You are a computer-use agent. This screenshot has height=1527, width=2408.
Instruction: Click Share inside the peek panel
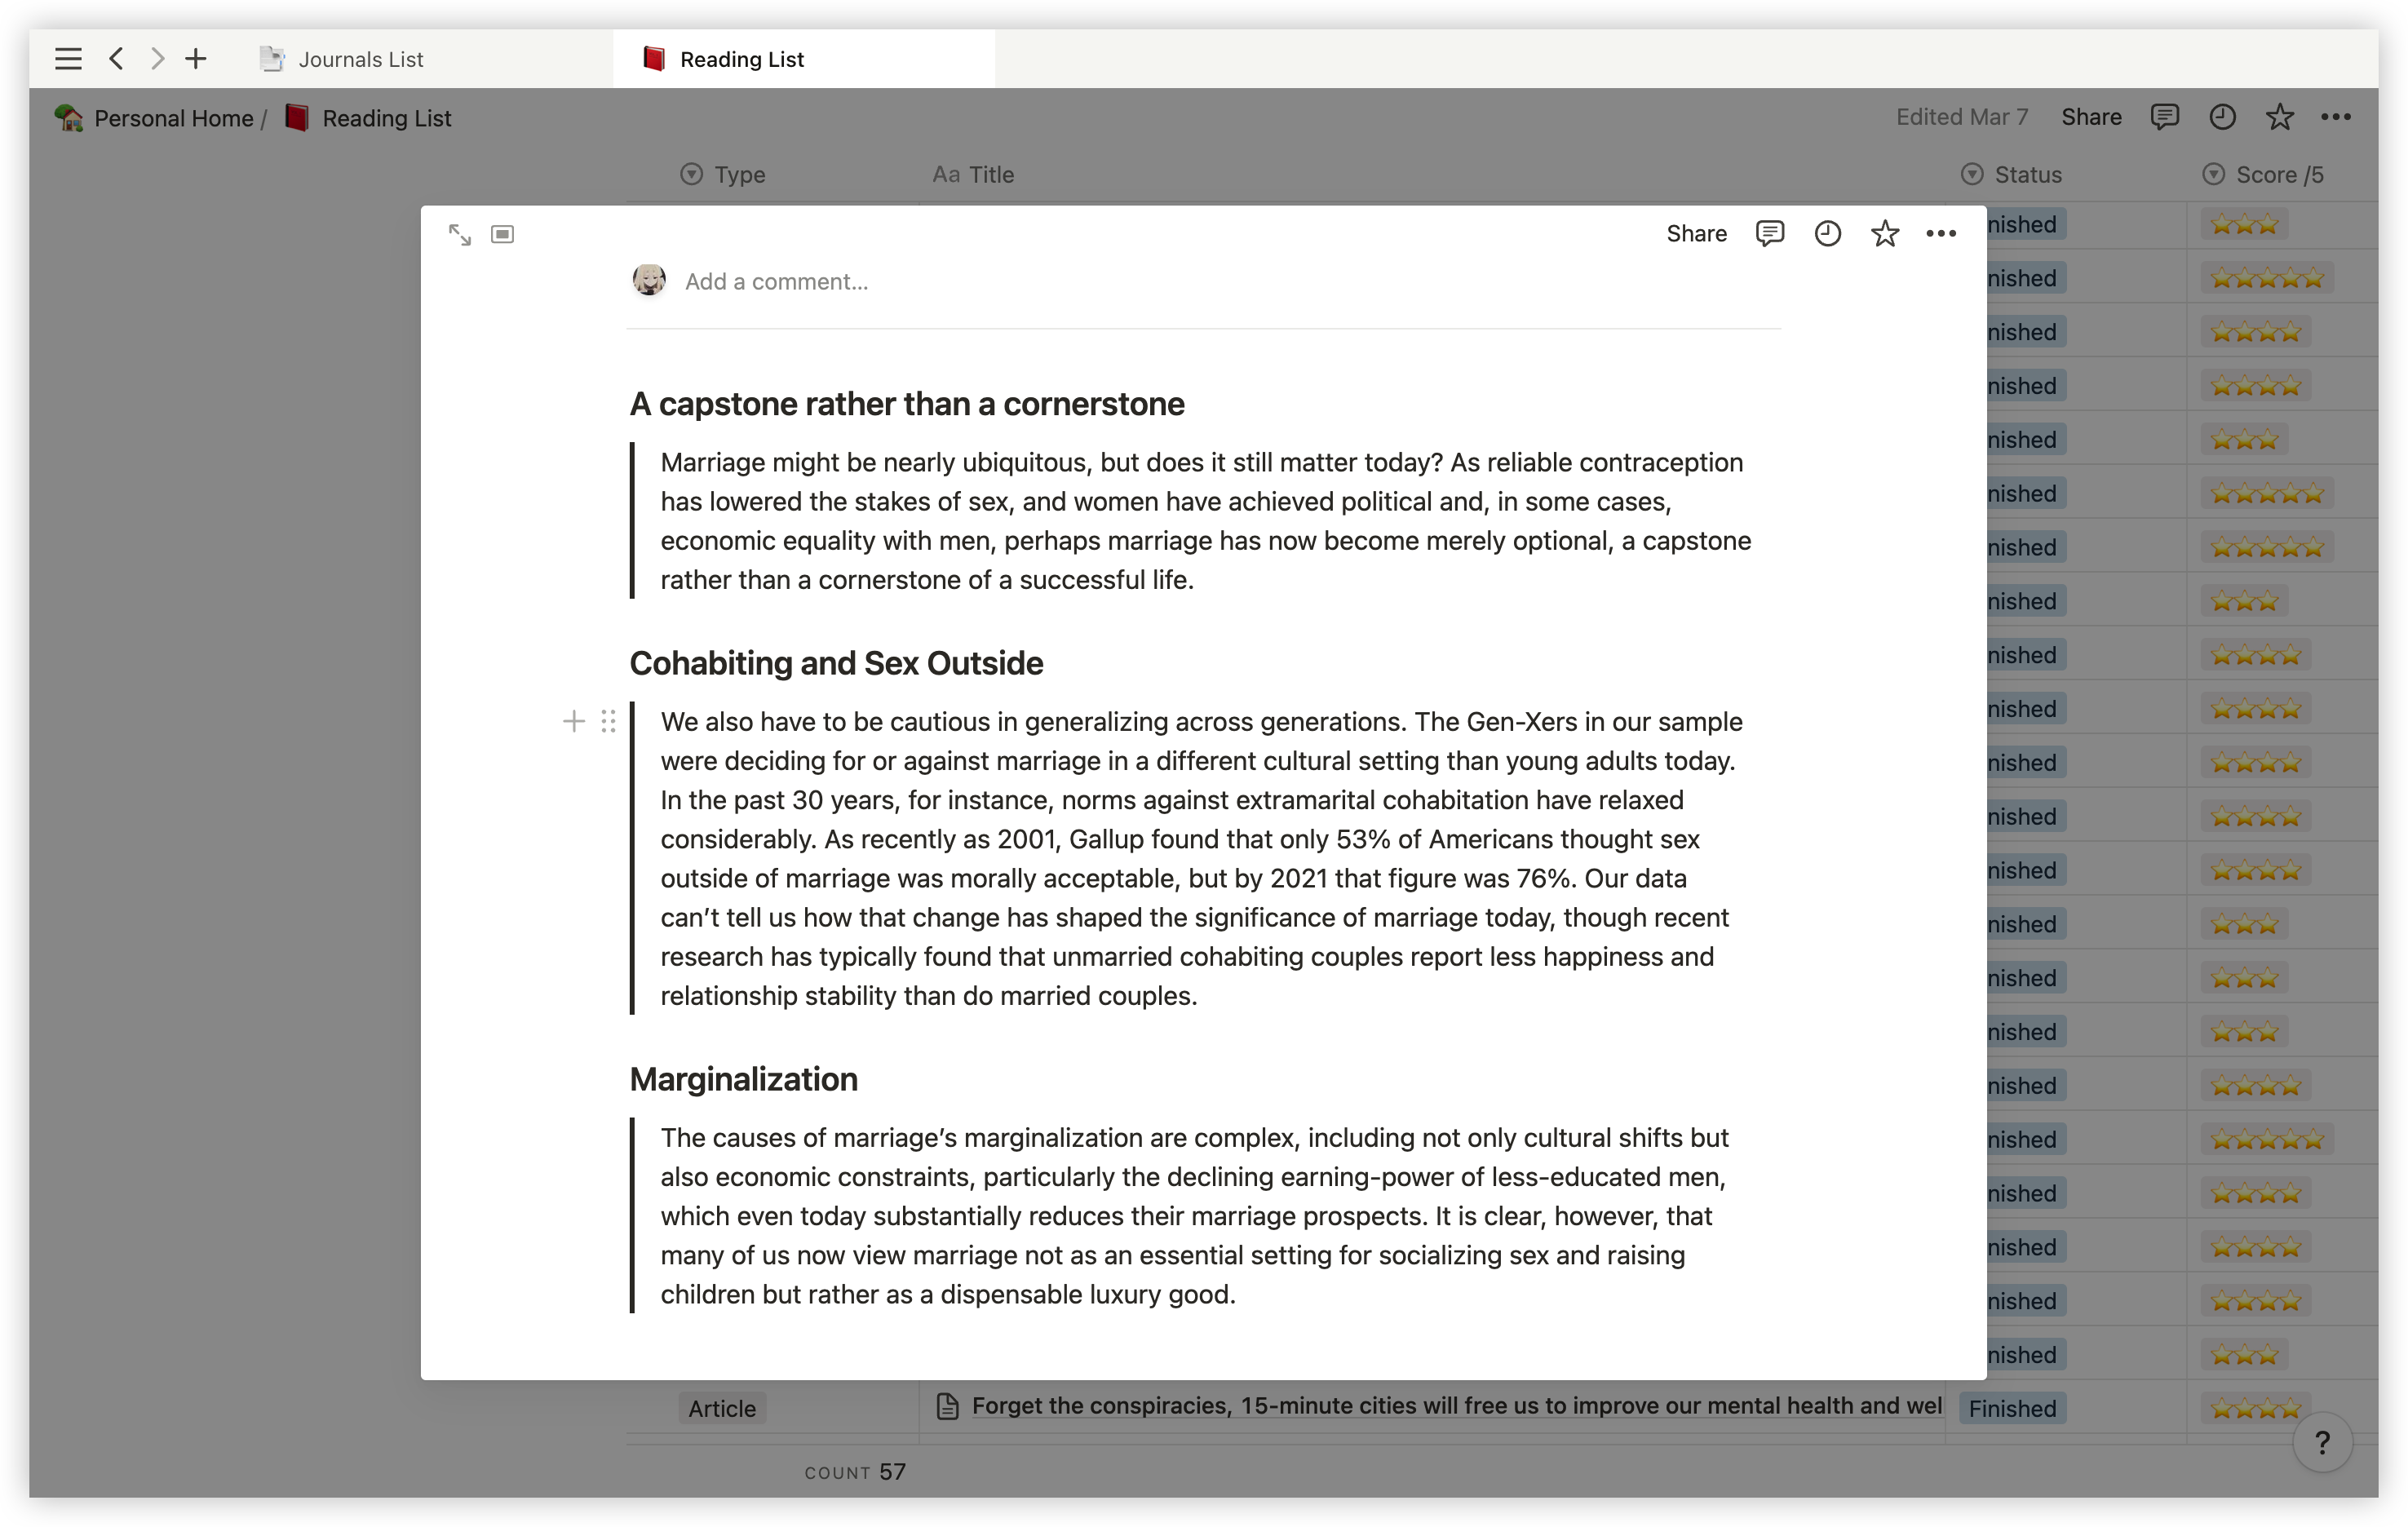[x=1696, y=233]
